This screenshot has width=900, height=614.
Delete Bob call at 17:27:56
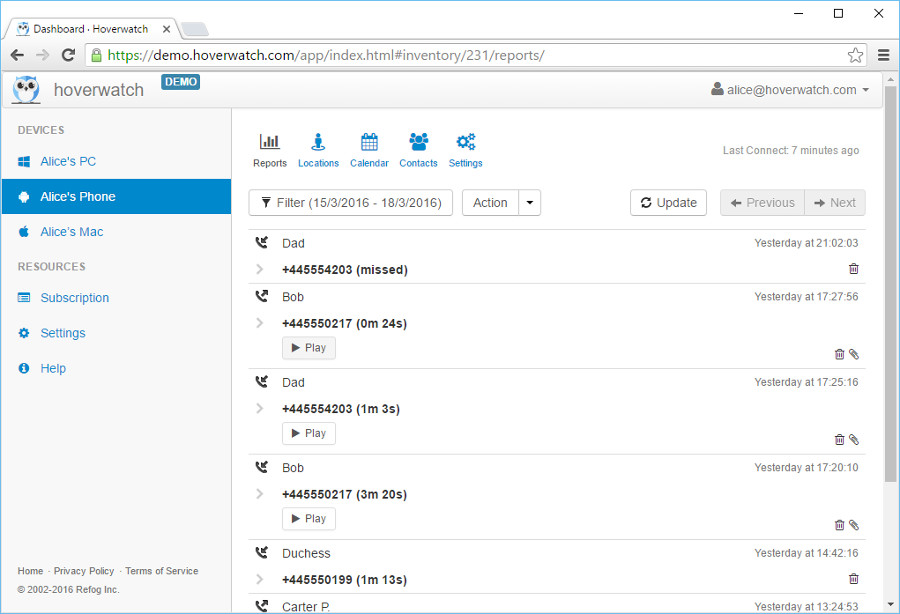pos(839,354)
